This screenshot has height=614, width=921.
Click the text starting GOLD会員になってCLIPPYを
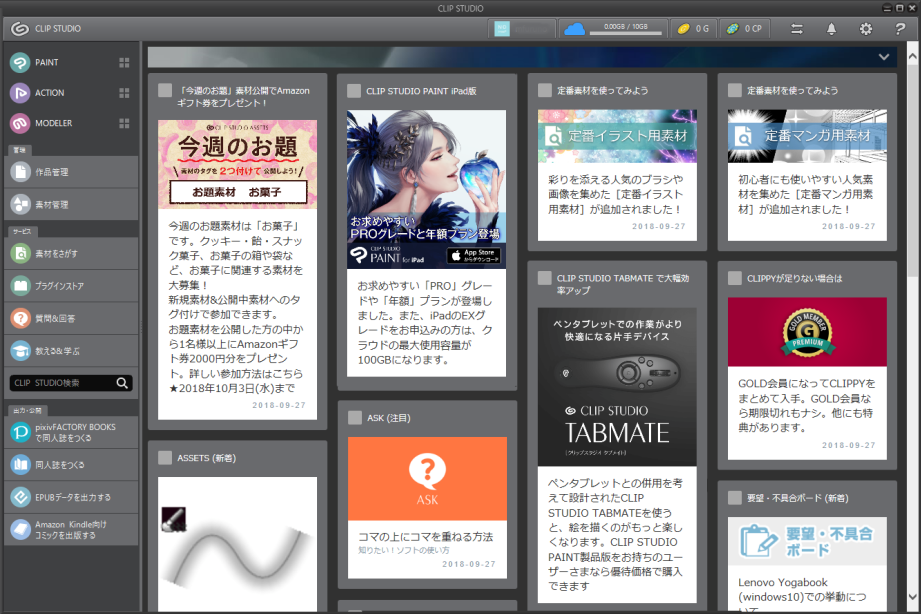[x=806, y=405]
